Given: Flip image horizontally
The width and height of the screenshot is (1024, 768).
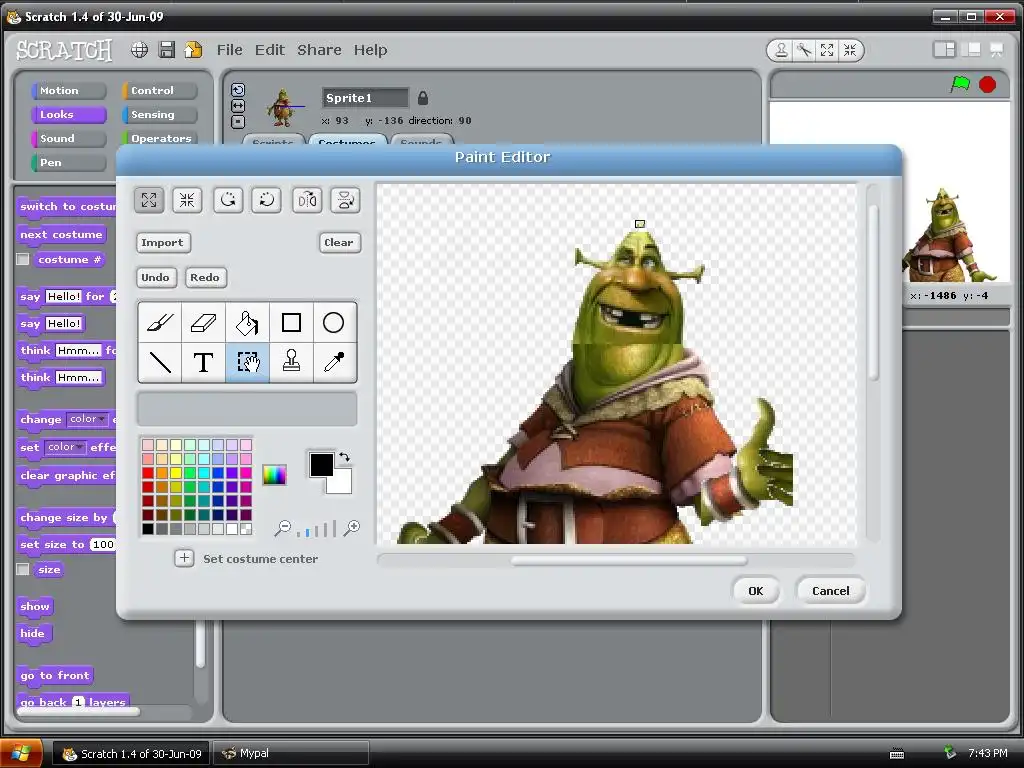Looking at the screenshot, I should coord(307,200).
